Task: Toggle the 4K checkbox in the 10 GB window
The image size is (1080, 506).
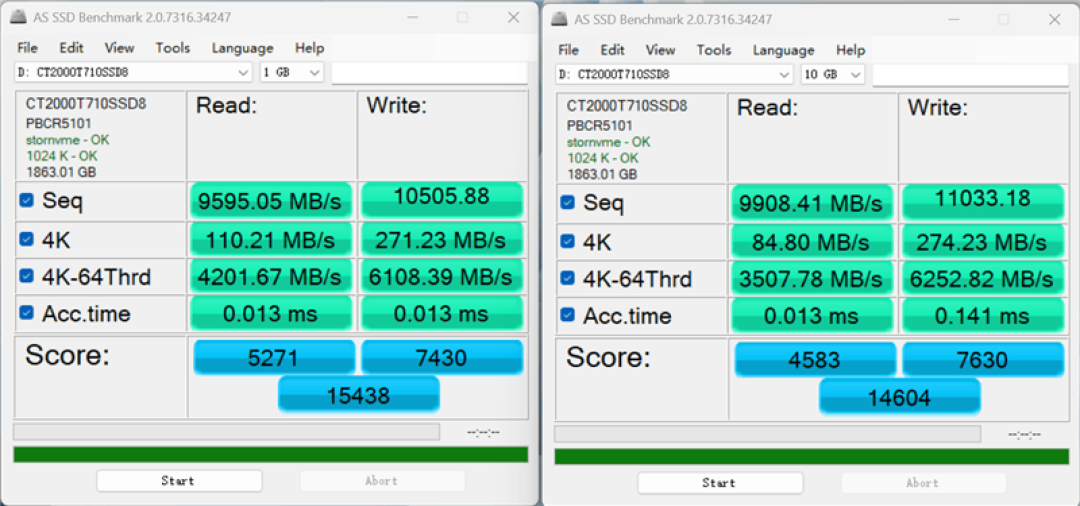Action: [x=568, y=241]
